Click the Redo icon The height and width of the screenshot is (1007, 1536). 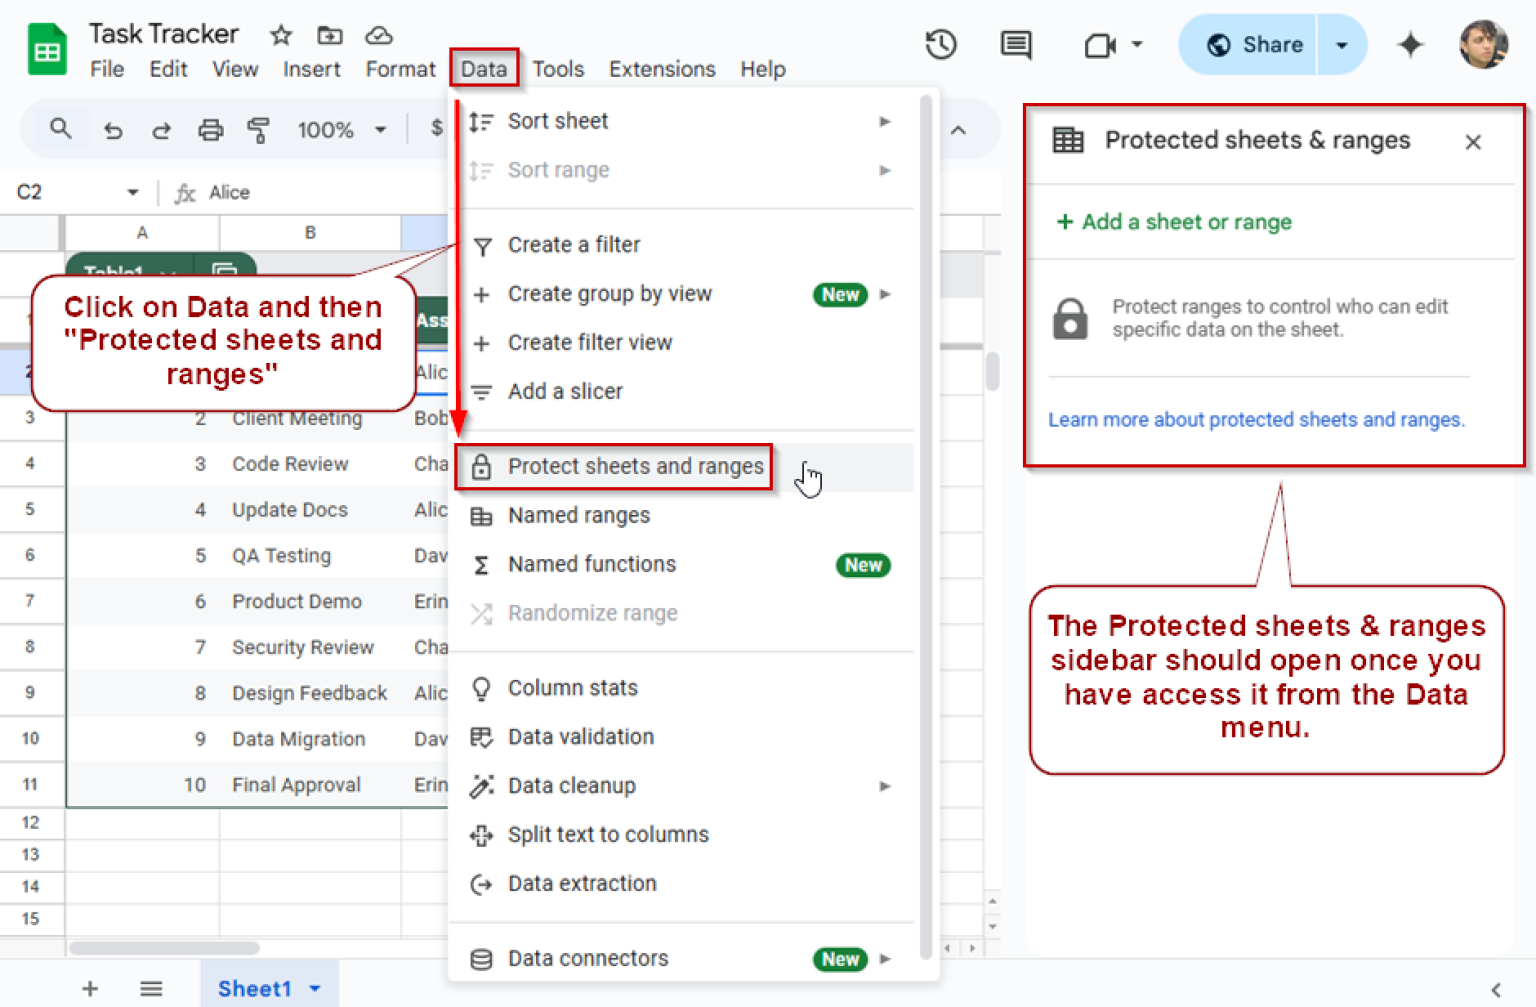click(x=161, y=129)
